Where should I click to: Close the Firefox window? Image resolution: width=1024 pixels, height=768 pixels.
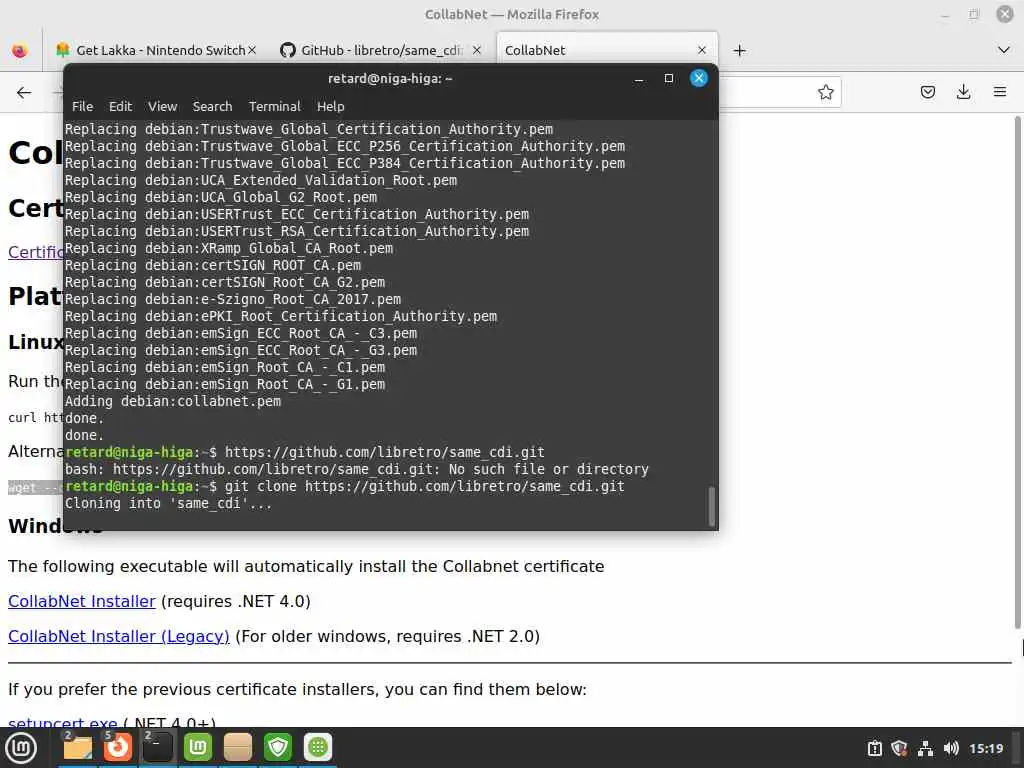coord(1004,14)
